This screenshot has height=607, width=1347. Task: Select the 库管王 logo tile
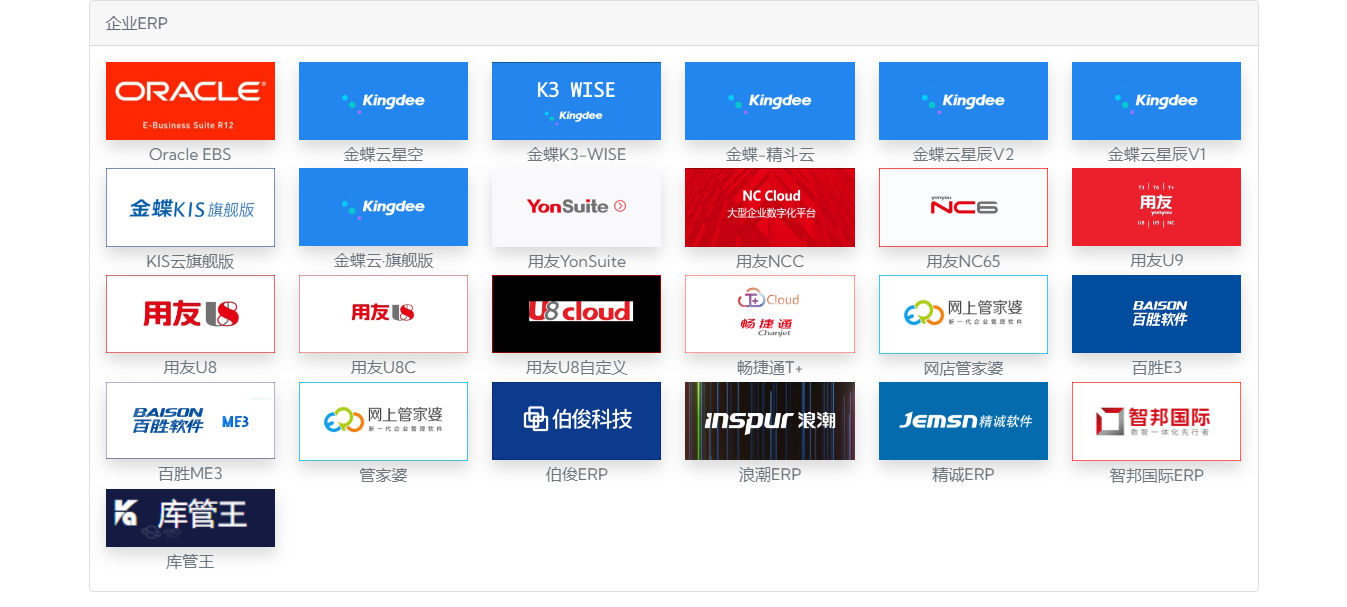[x=190, y=518]
